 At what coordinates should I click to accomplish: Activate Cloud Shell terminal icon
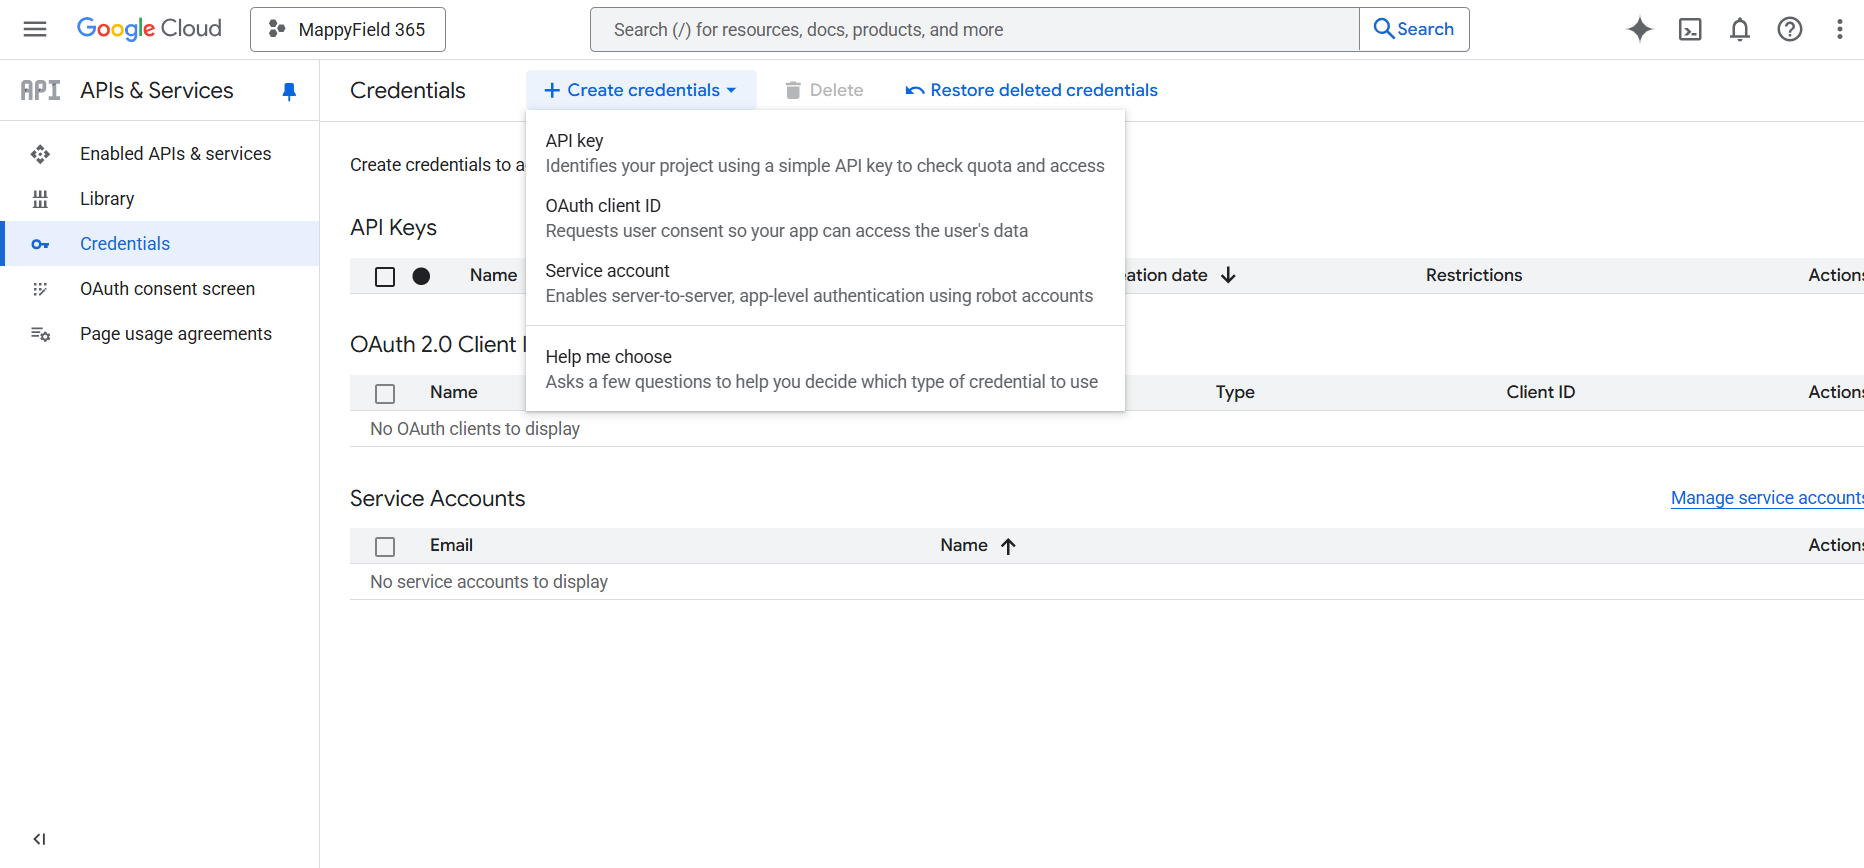point(1690,29)
